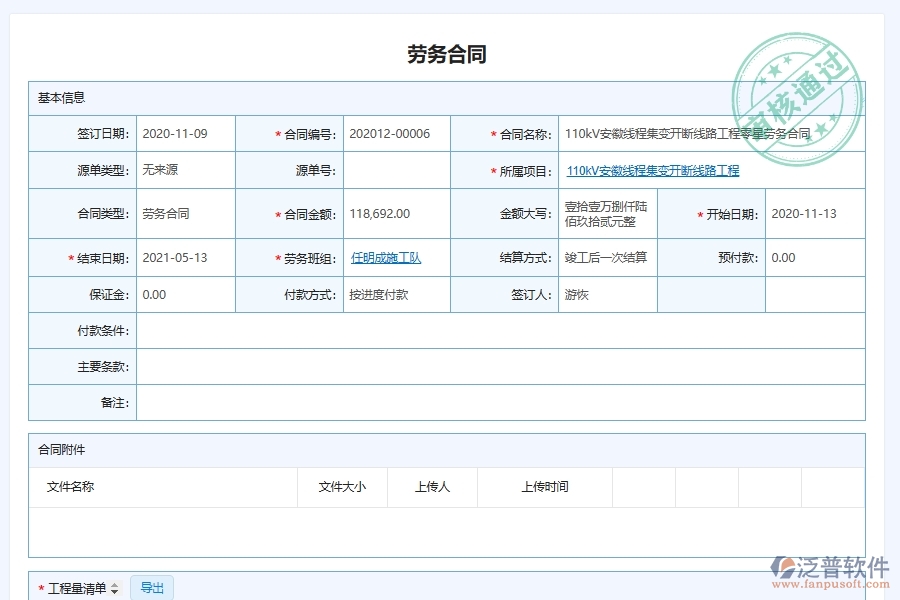900x600 pixels.
Task: Toggle the 工程量清单 sort arrows icon
Action: point(114,589)
